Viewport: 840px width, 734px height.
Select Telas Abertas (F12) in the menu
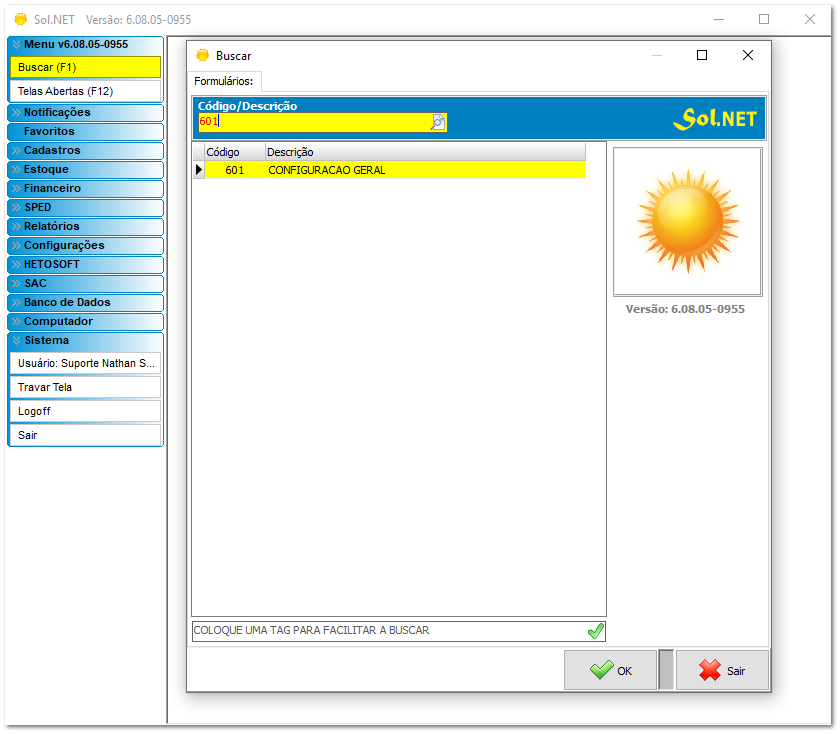(x=85, y=89)
